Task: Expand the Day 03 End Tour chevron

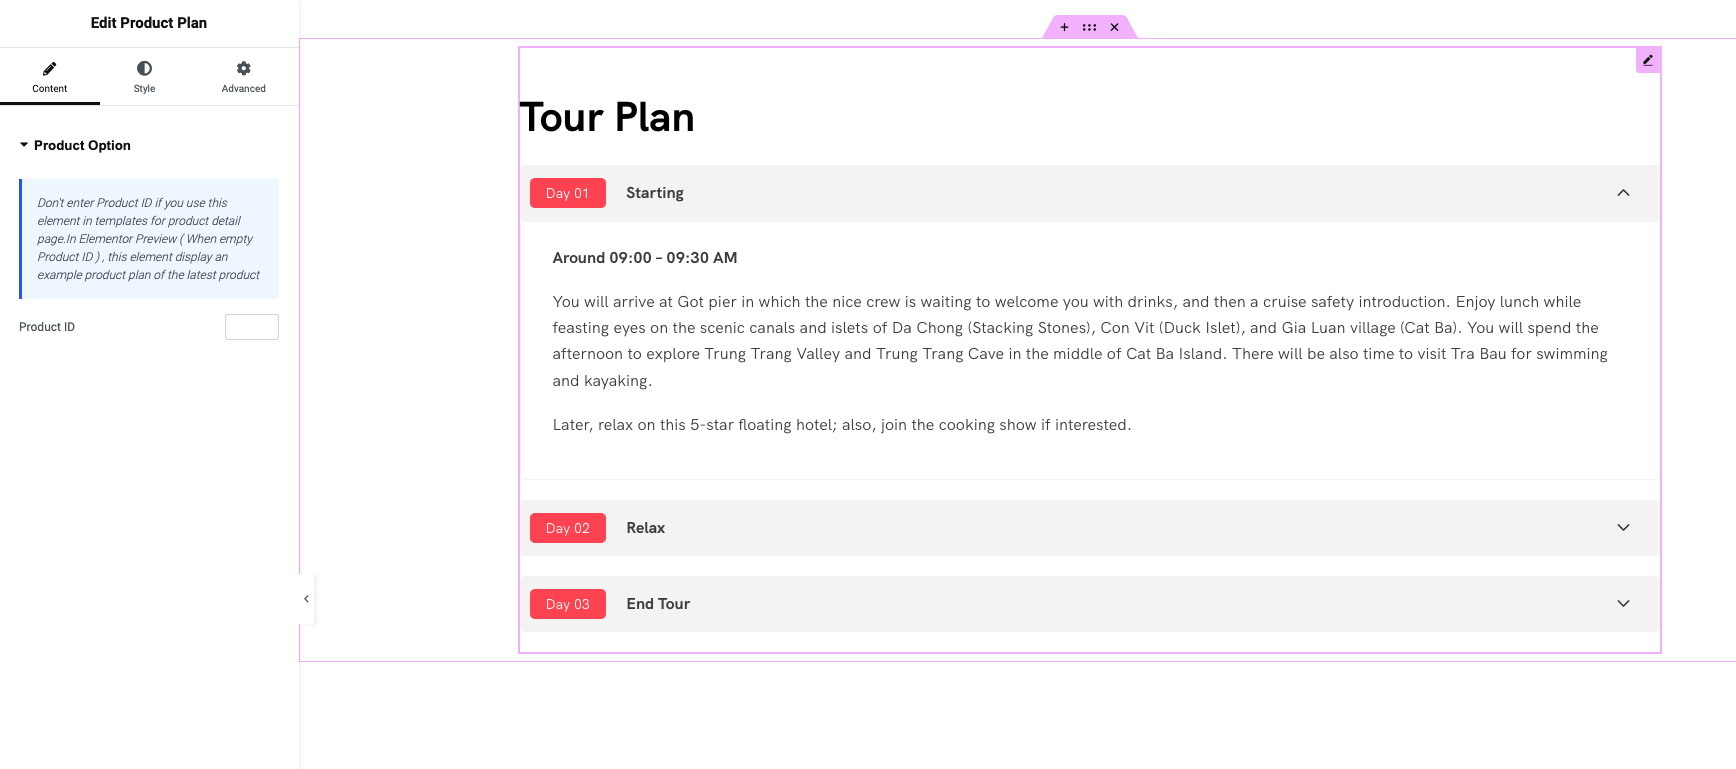Action: point(1623,604)
